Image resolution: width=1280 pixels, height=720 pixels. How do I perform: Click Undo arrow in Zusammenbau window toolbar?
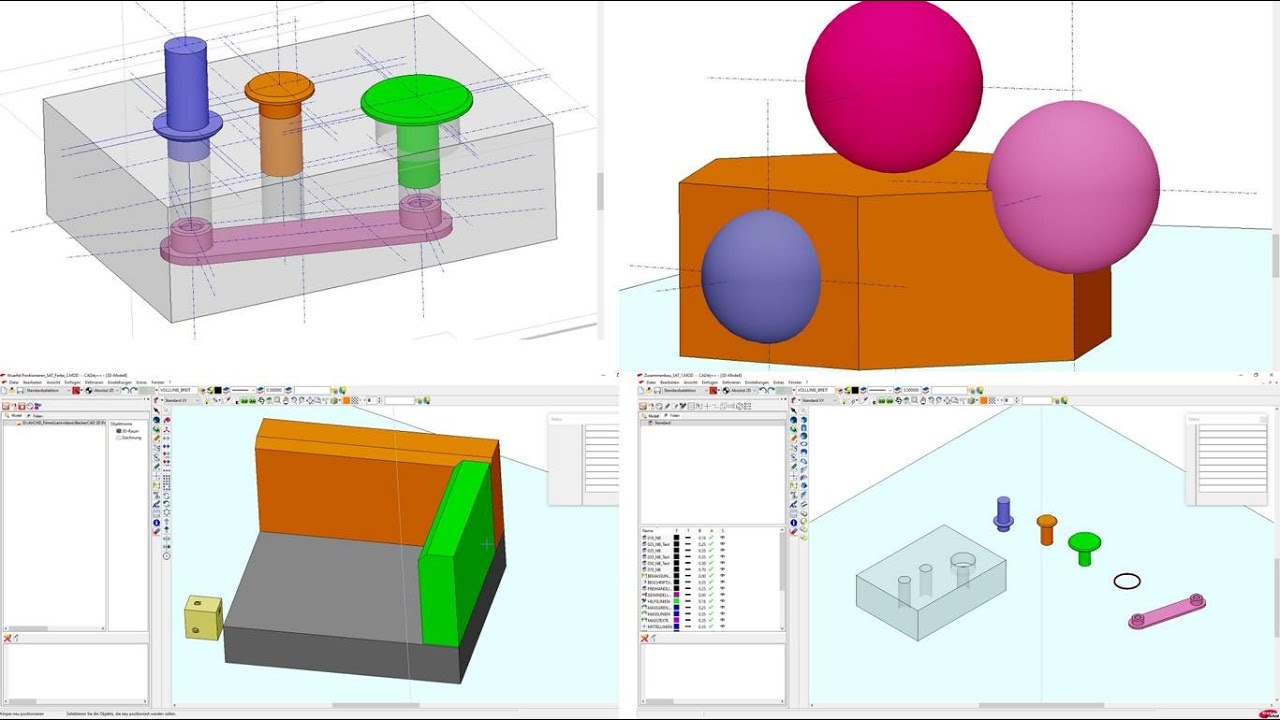763,390
